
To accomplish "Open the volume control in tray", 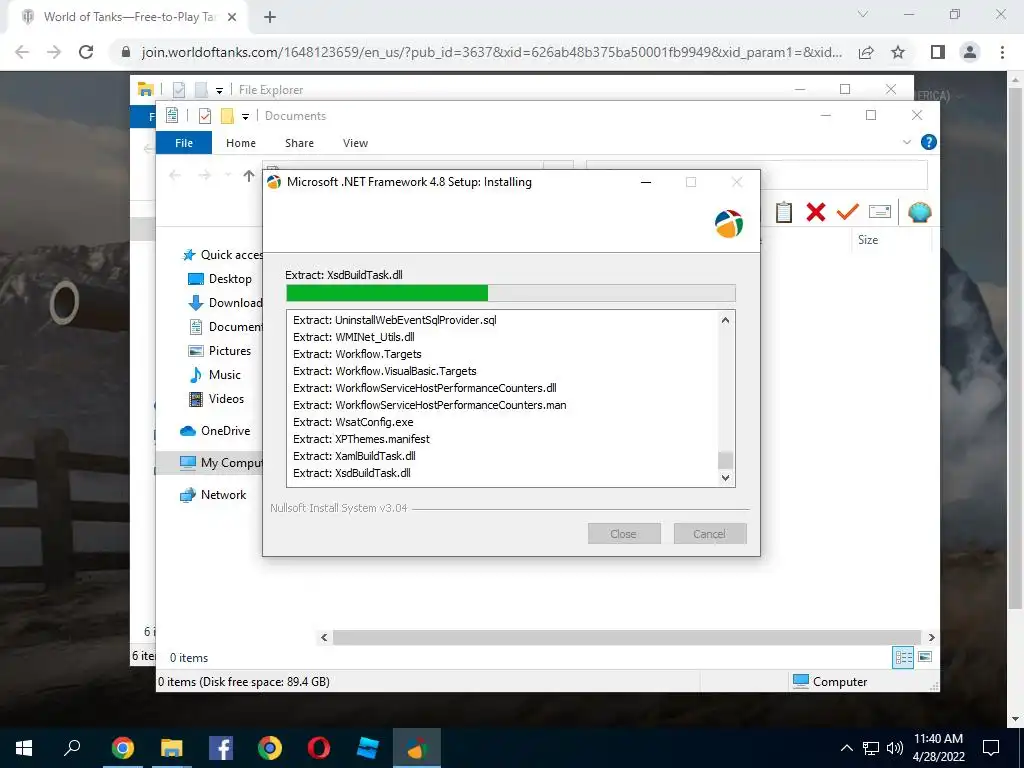I will click(x=895, y=748).
